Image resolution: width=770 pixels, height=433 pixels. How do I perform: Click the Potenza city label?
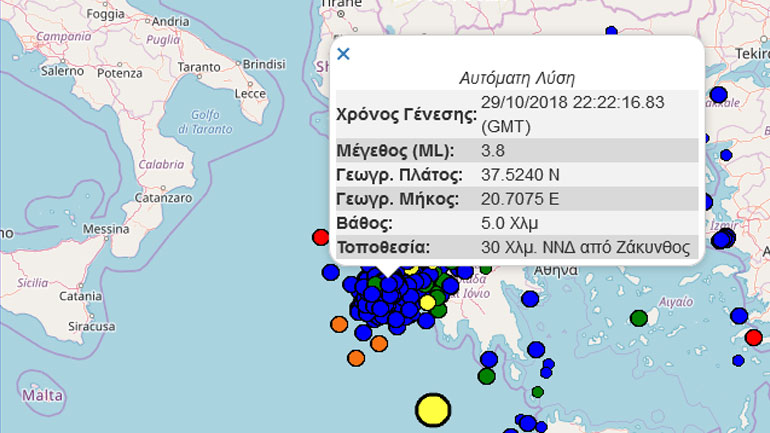click(120, 73)
